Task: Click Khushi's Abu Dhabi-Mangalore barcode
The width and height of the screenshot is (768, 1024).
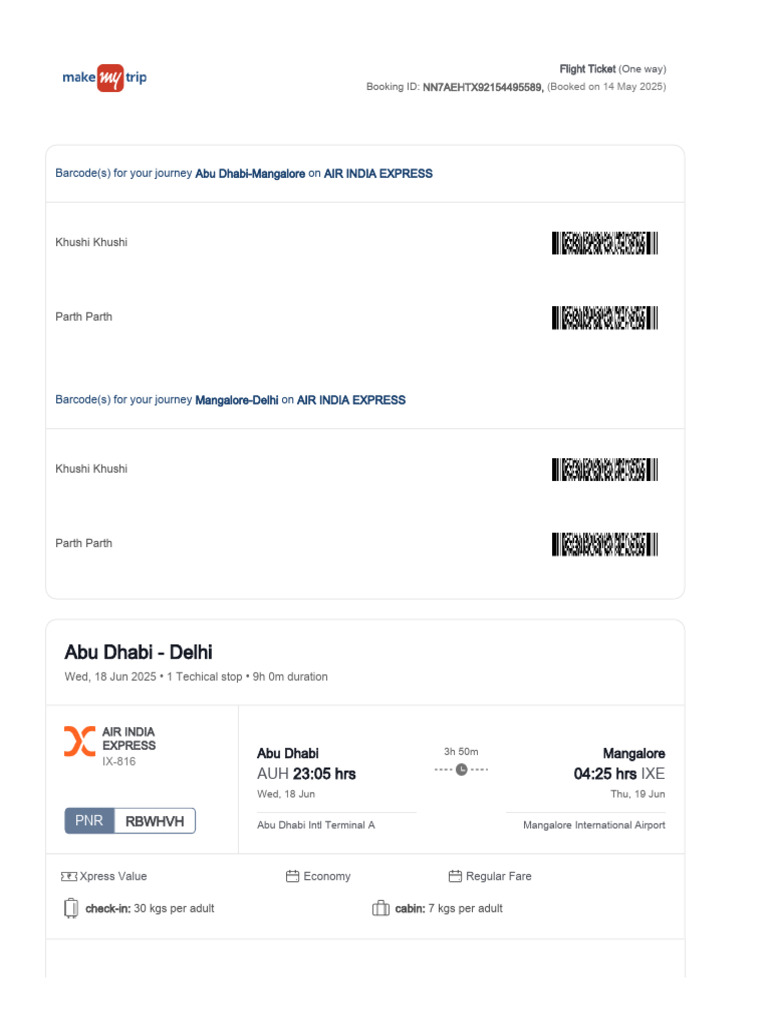Action: click(604, 243)
